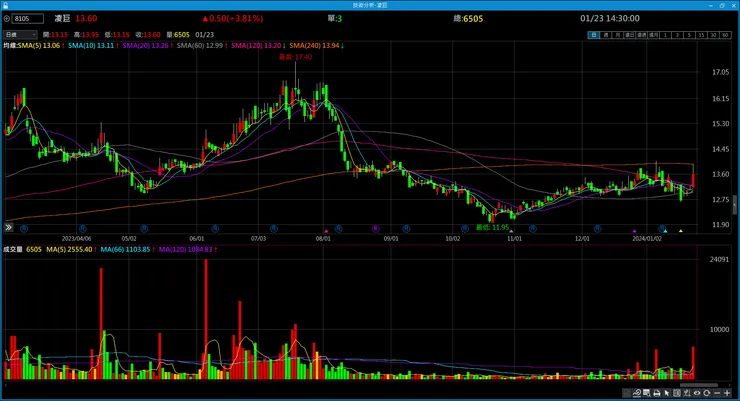Image resolution: width=740 pixels, height=401 pixels.
Task: Click the print chart icon
Action: 656,393
